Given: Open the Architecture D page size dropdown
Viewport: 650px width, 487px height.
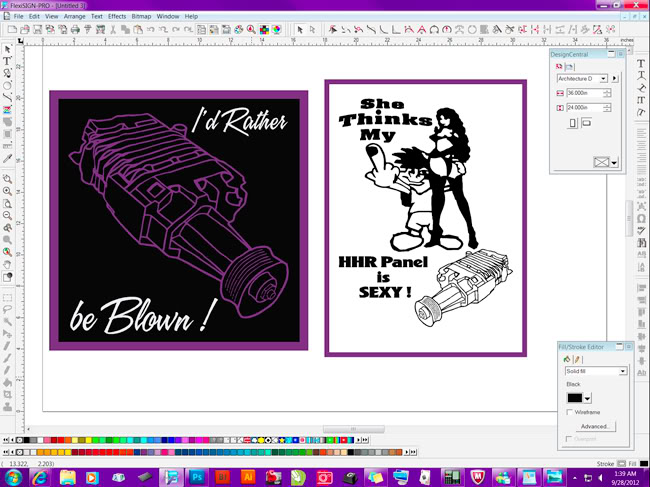Looking at the screenshot, I should (x=604, y=78).
